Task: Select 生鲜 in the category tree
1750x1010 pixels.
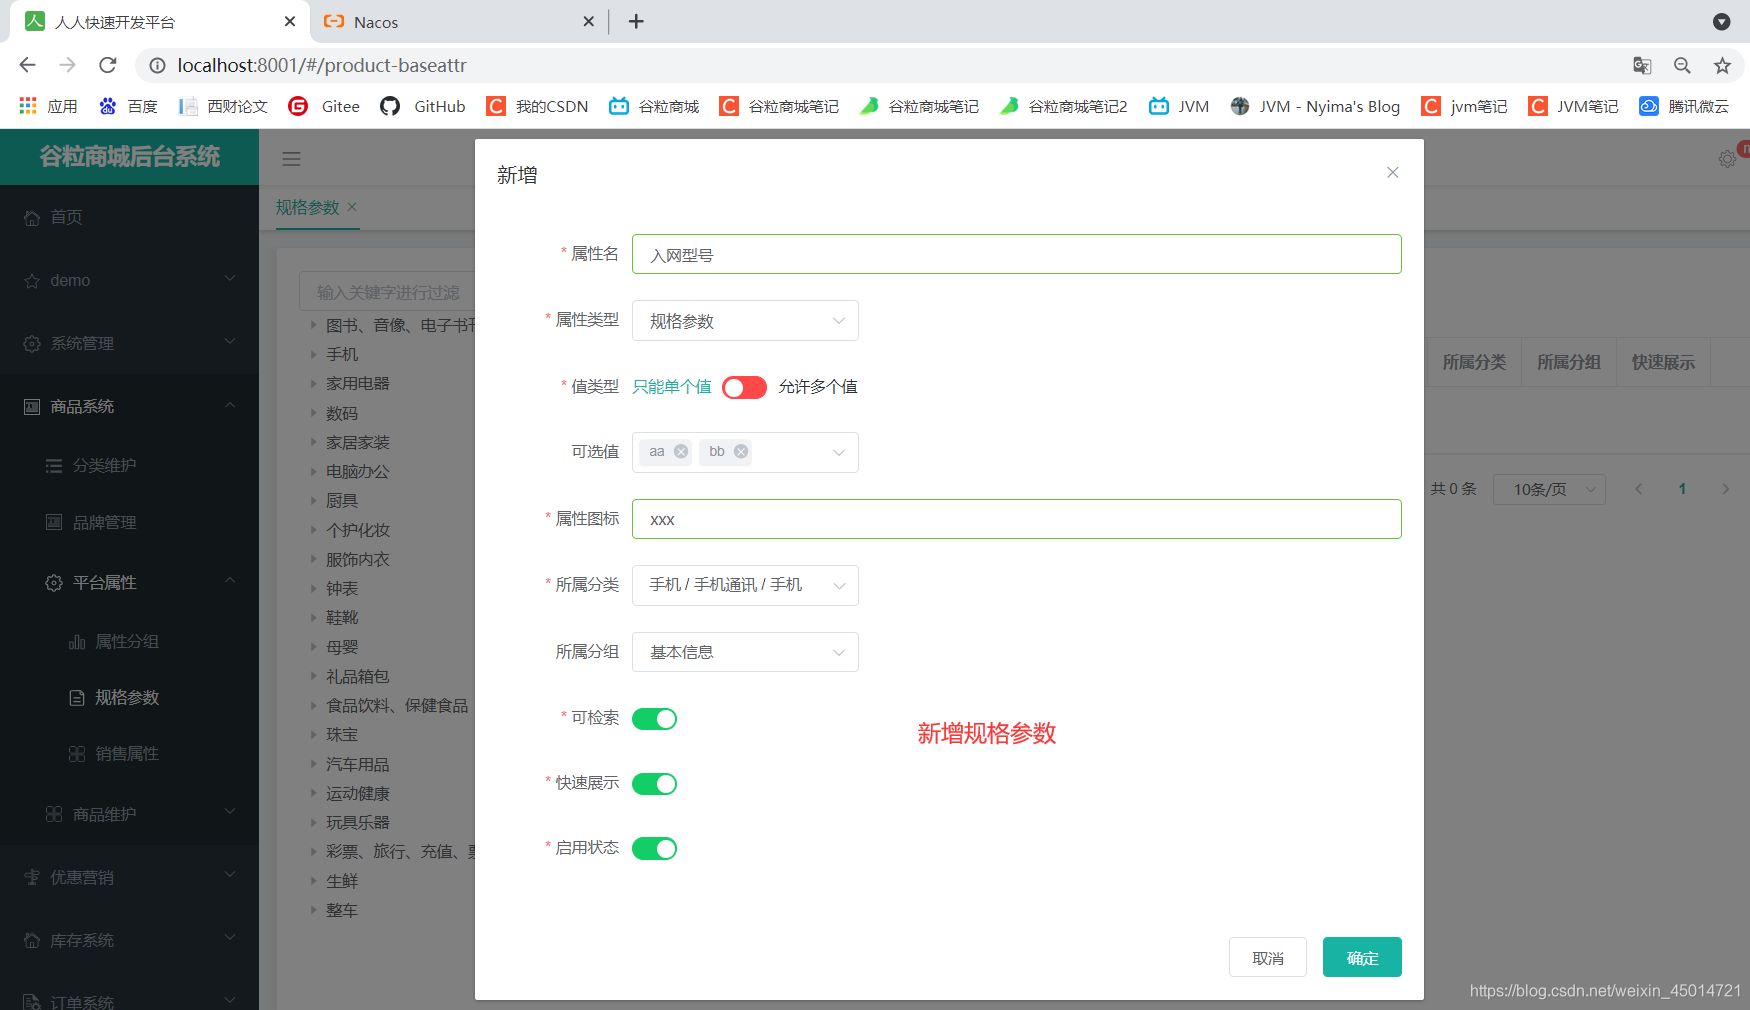Action: point(342,881)
